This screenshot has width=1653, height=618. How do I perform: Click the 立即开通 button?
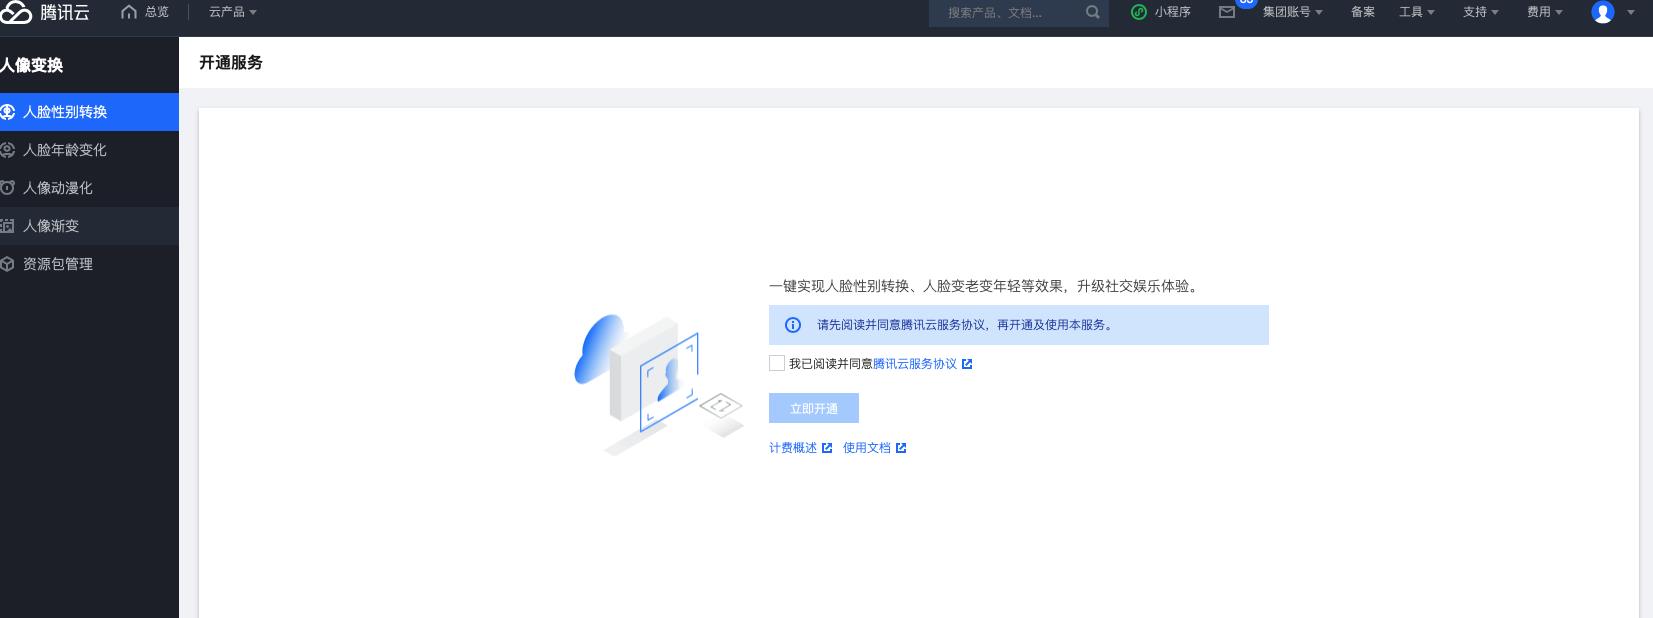pyautogui.click(x=814, y=408)
